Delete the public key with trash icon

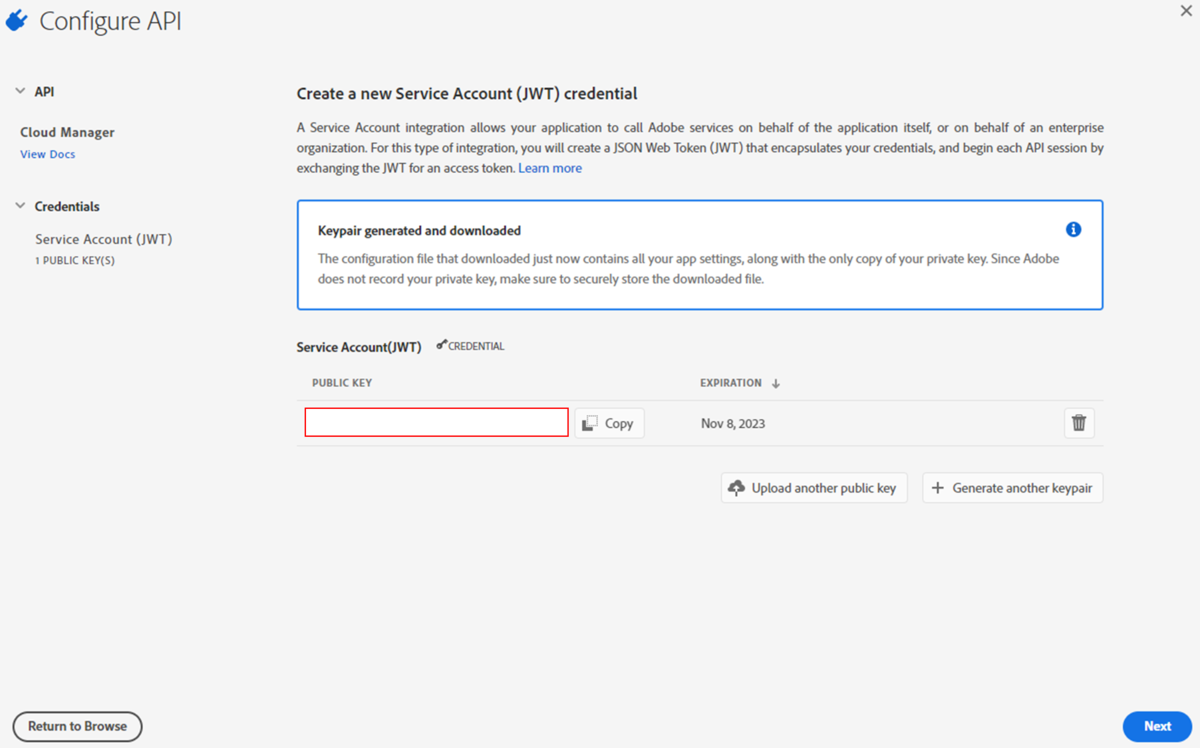[x=1079, y=423]
